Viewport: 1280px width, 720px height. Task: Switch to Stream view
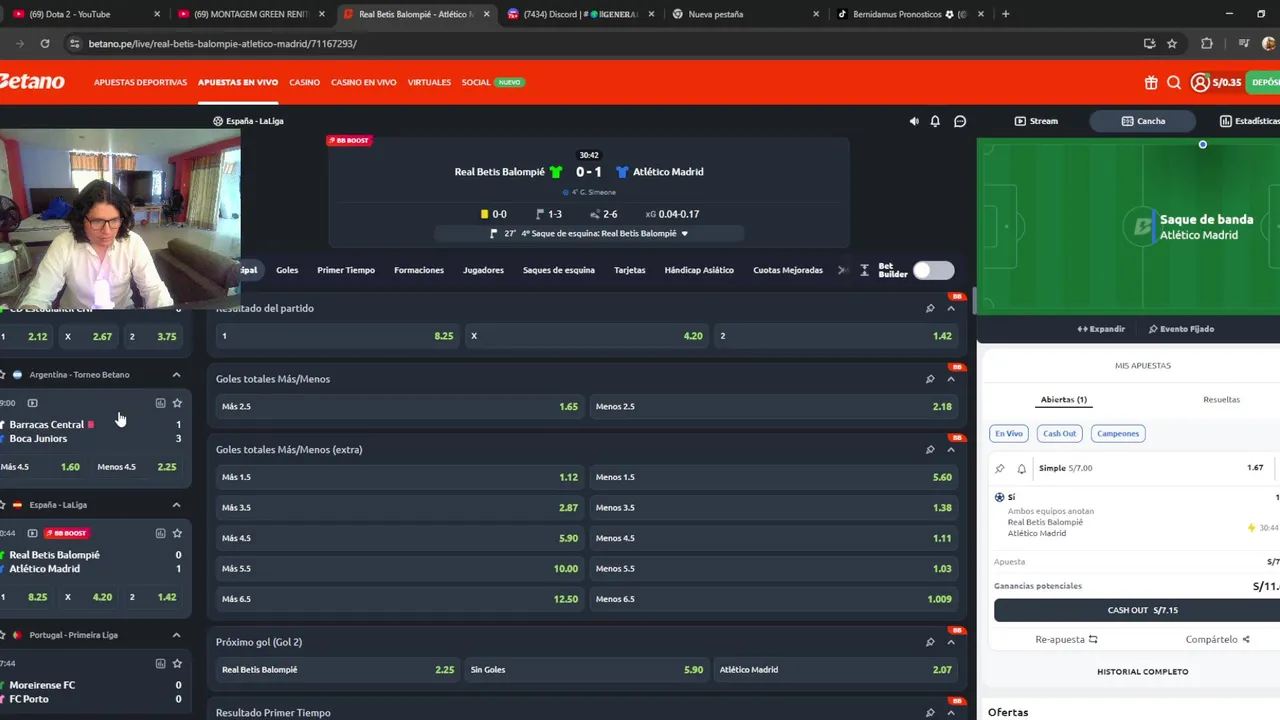[x=1036, y=121]
